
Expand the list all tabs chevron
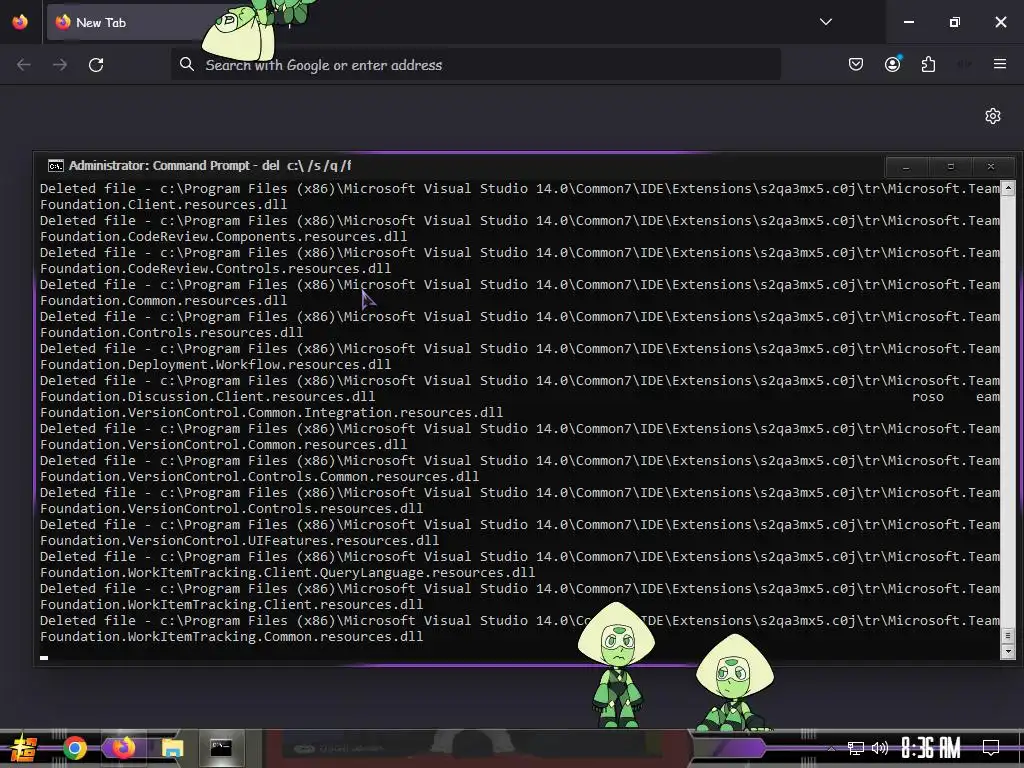pyautogui.click(x=825, y=22)
